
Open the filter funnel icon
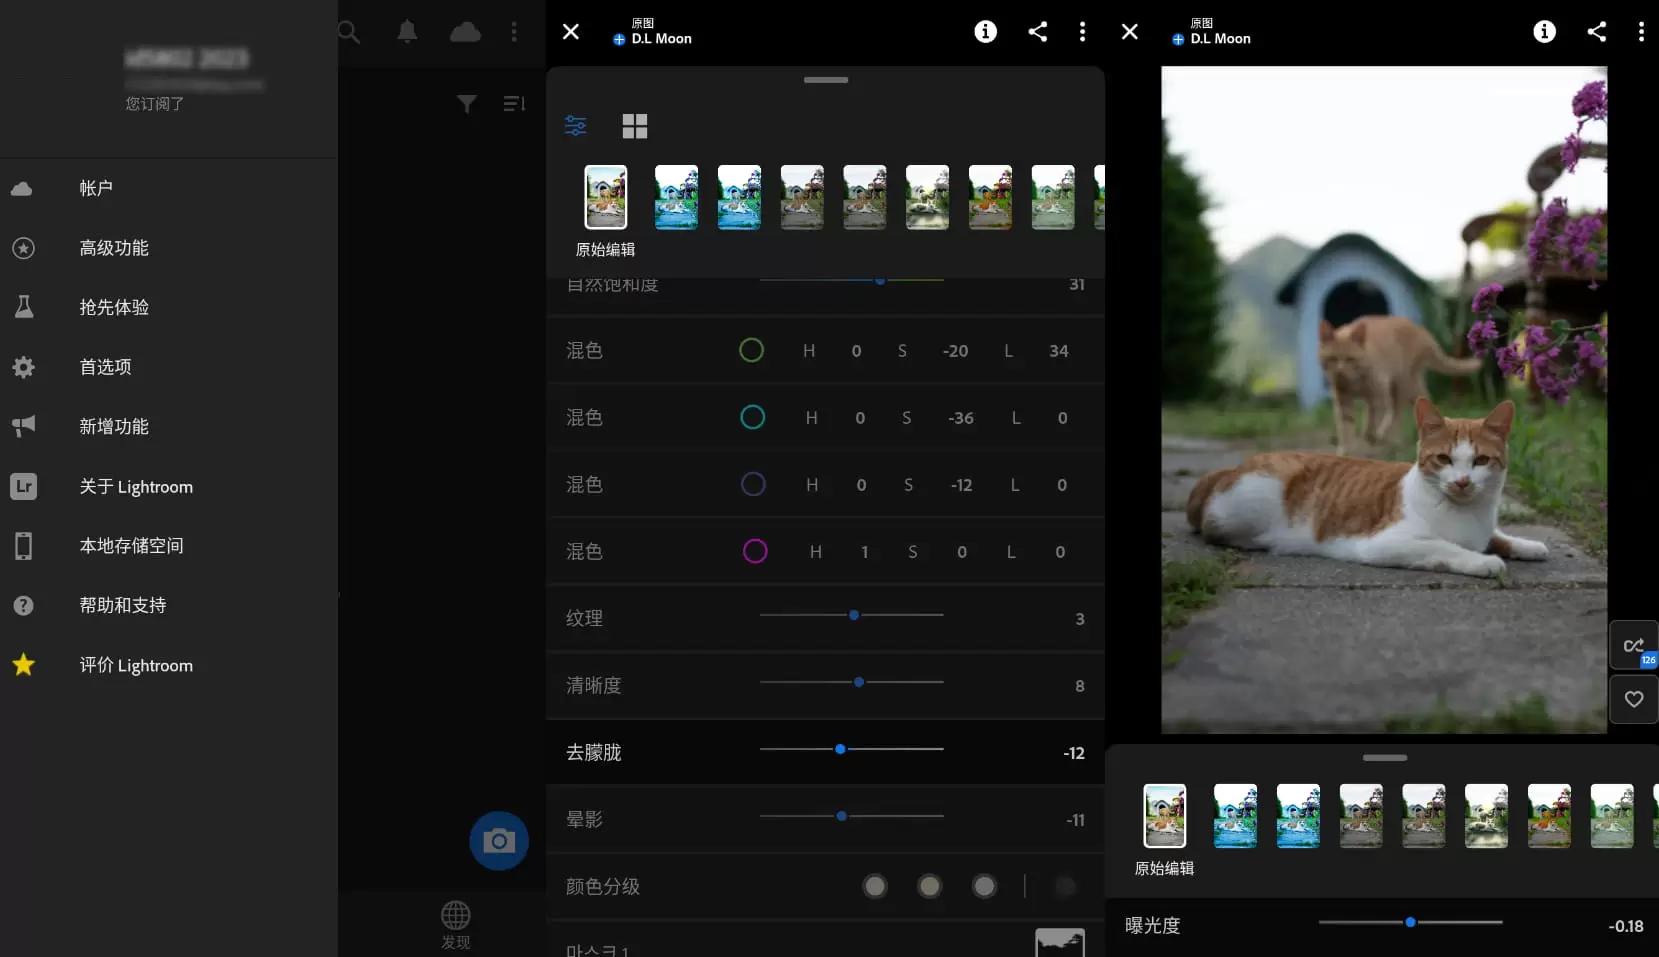pyautogui.click(x=466, y=104)
